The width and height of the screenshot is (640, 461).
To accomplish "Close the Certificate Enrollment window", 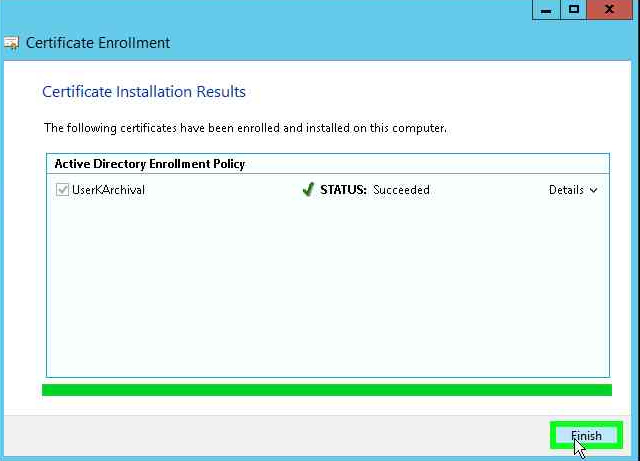I will coord(609,10).
